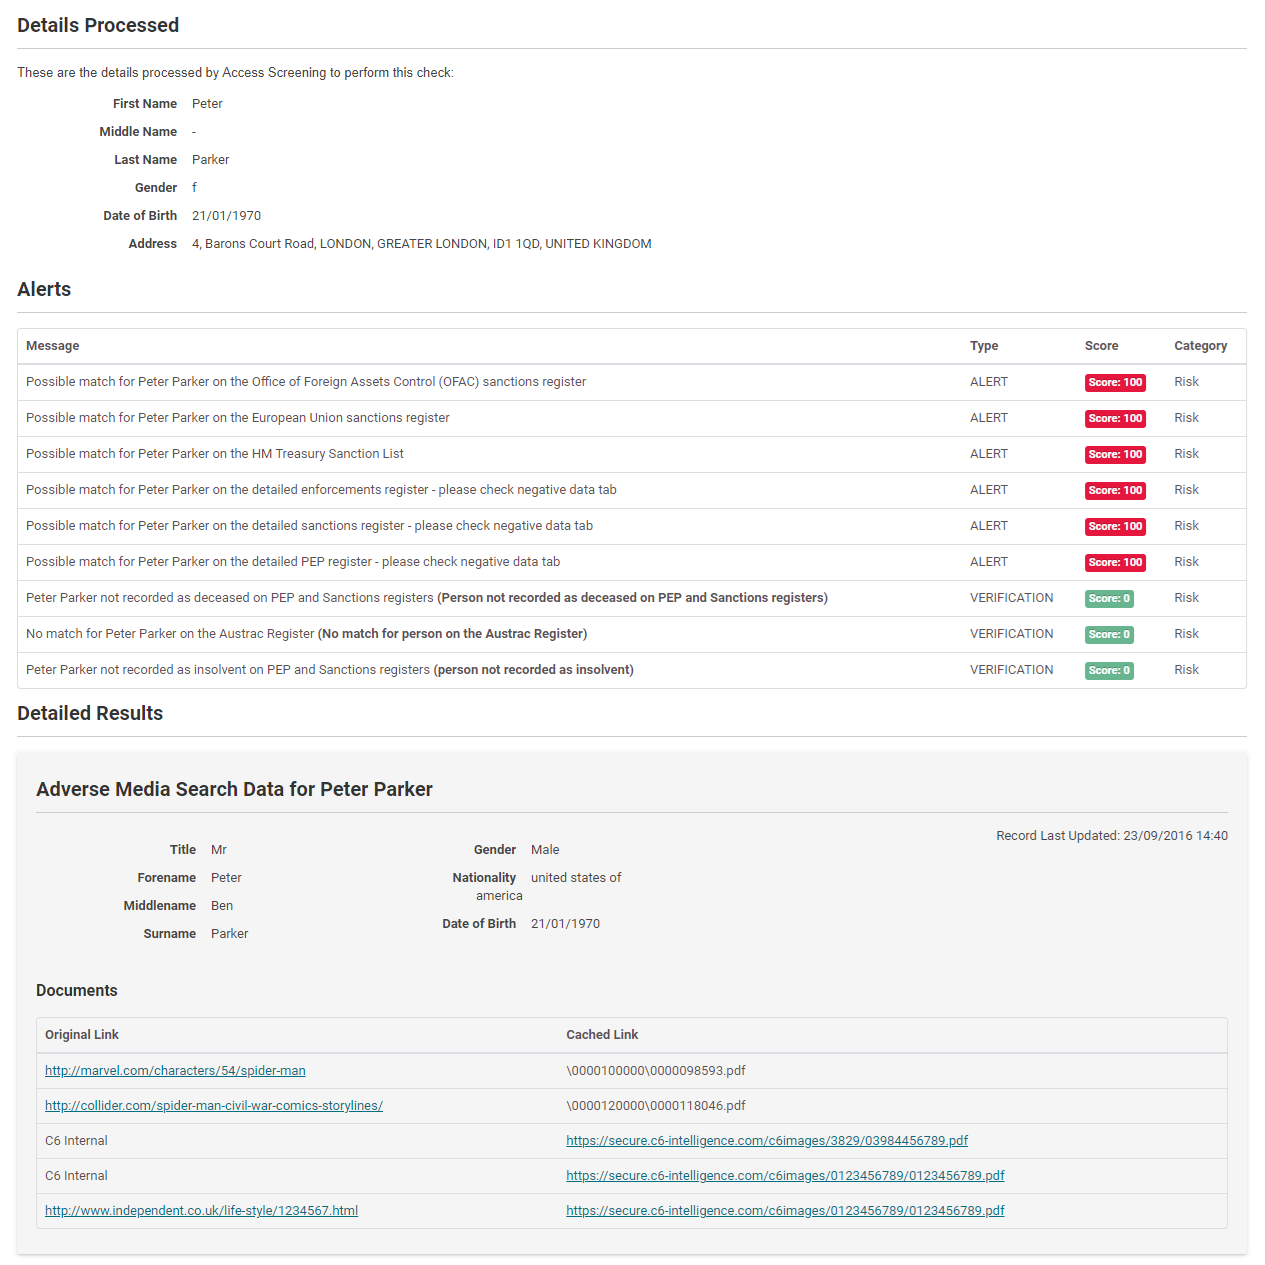Open cached link ending in 03984456789.pdf

pos(766,1141)
